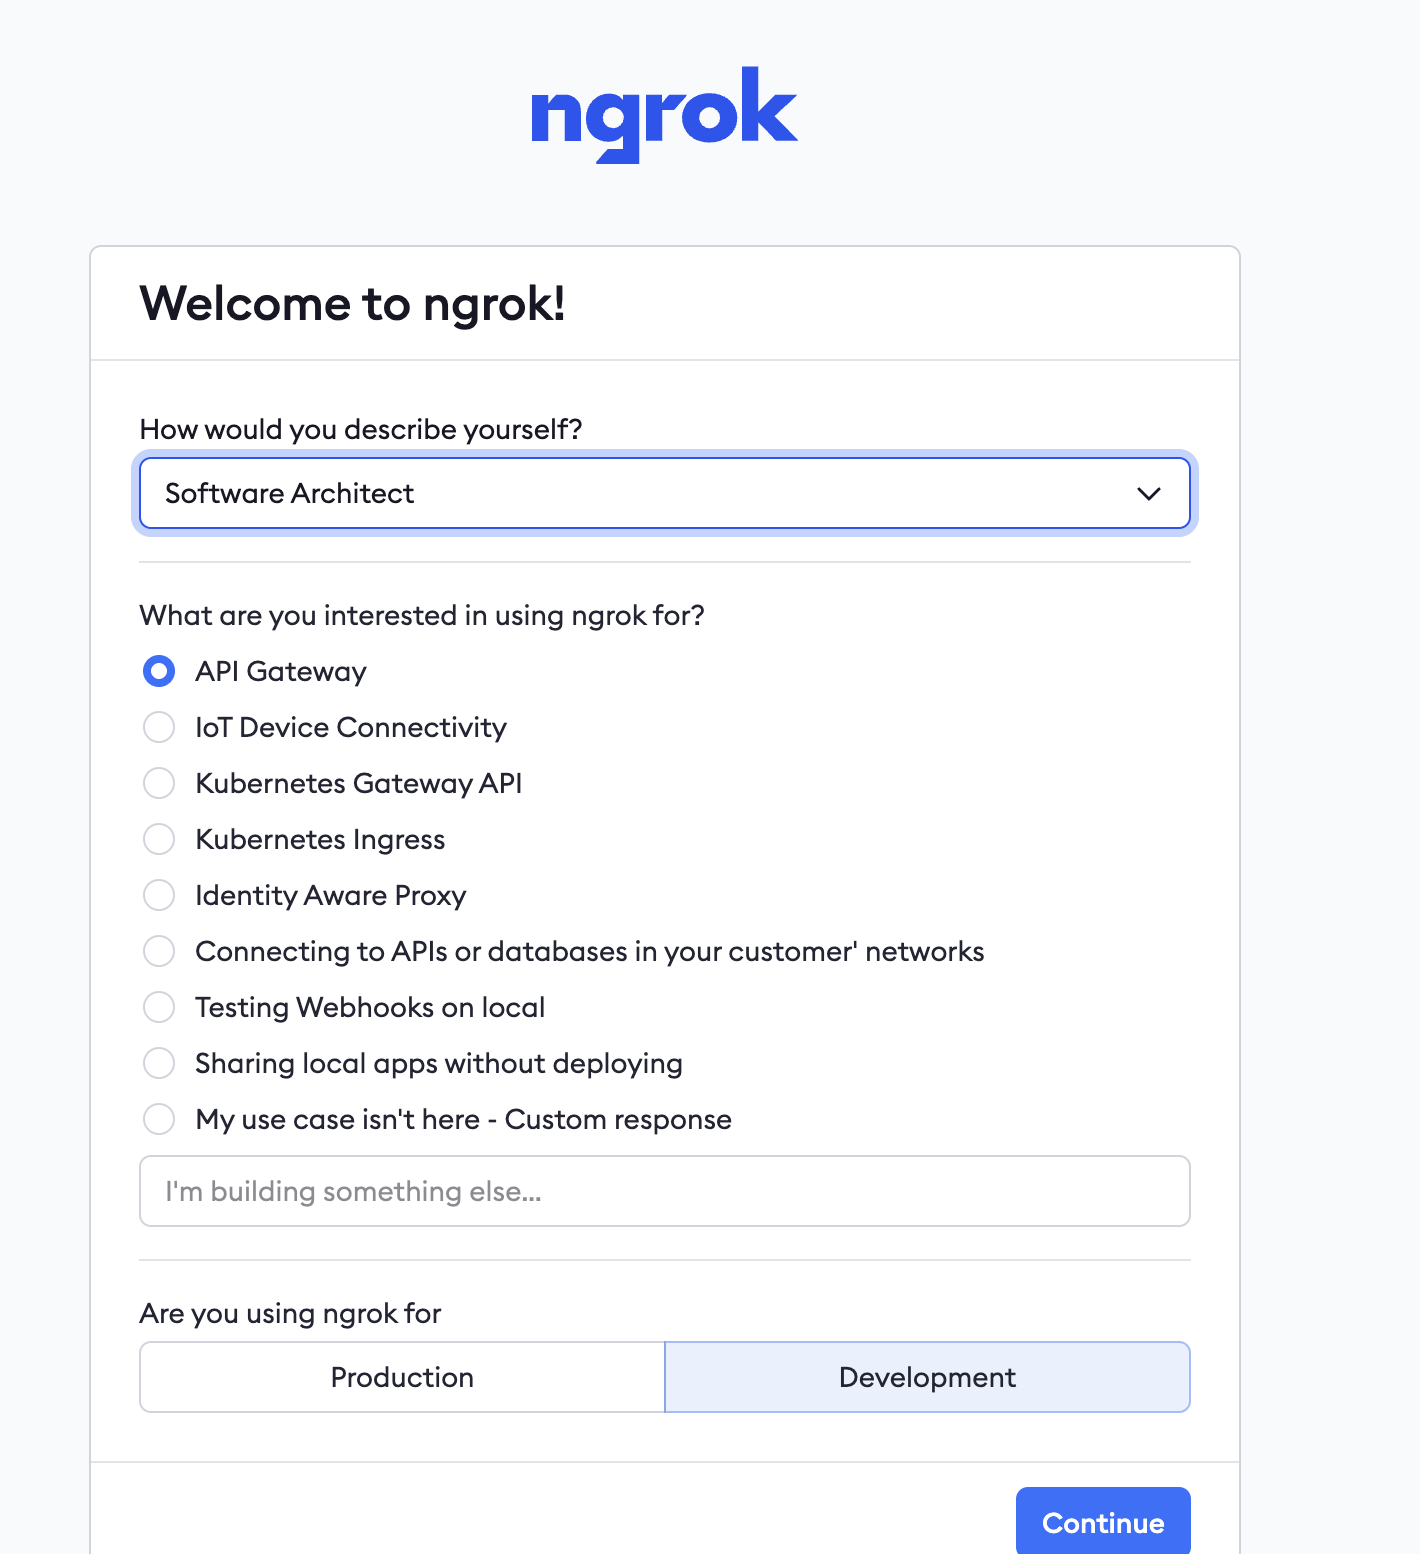
Task: Select Development usage option
Action: (927, 1377)
